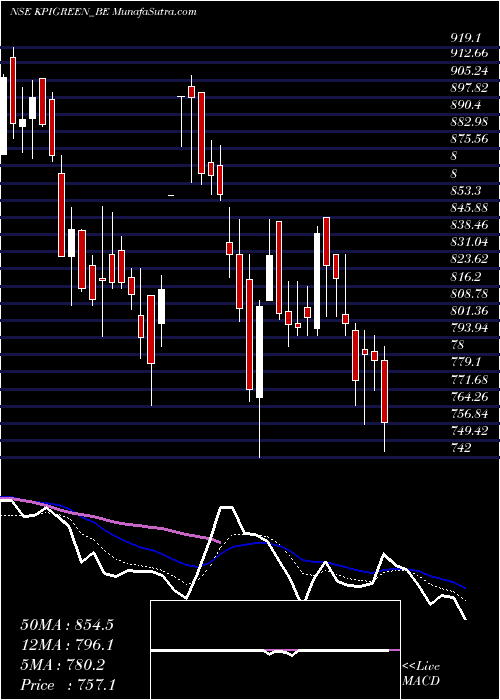Click the 'Price : 757.1' readout
This screenshot has width=500, height=700.
[x=68, y=685]
